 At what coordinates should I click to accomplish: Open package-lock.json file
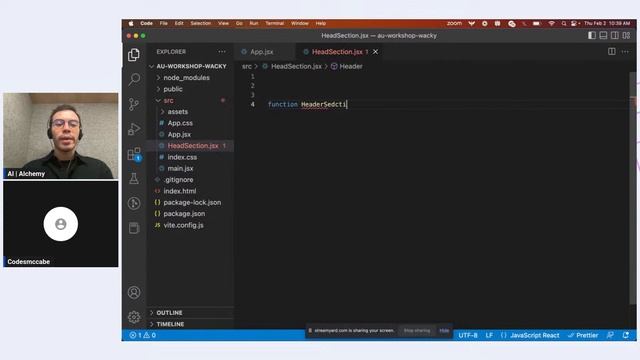pos(192,202)
